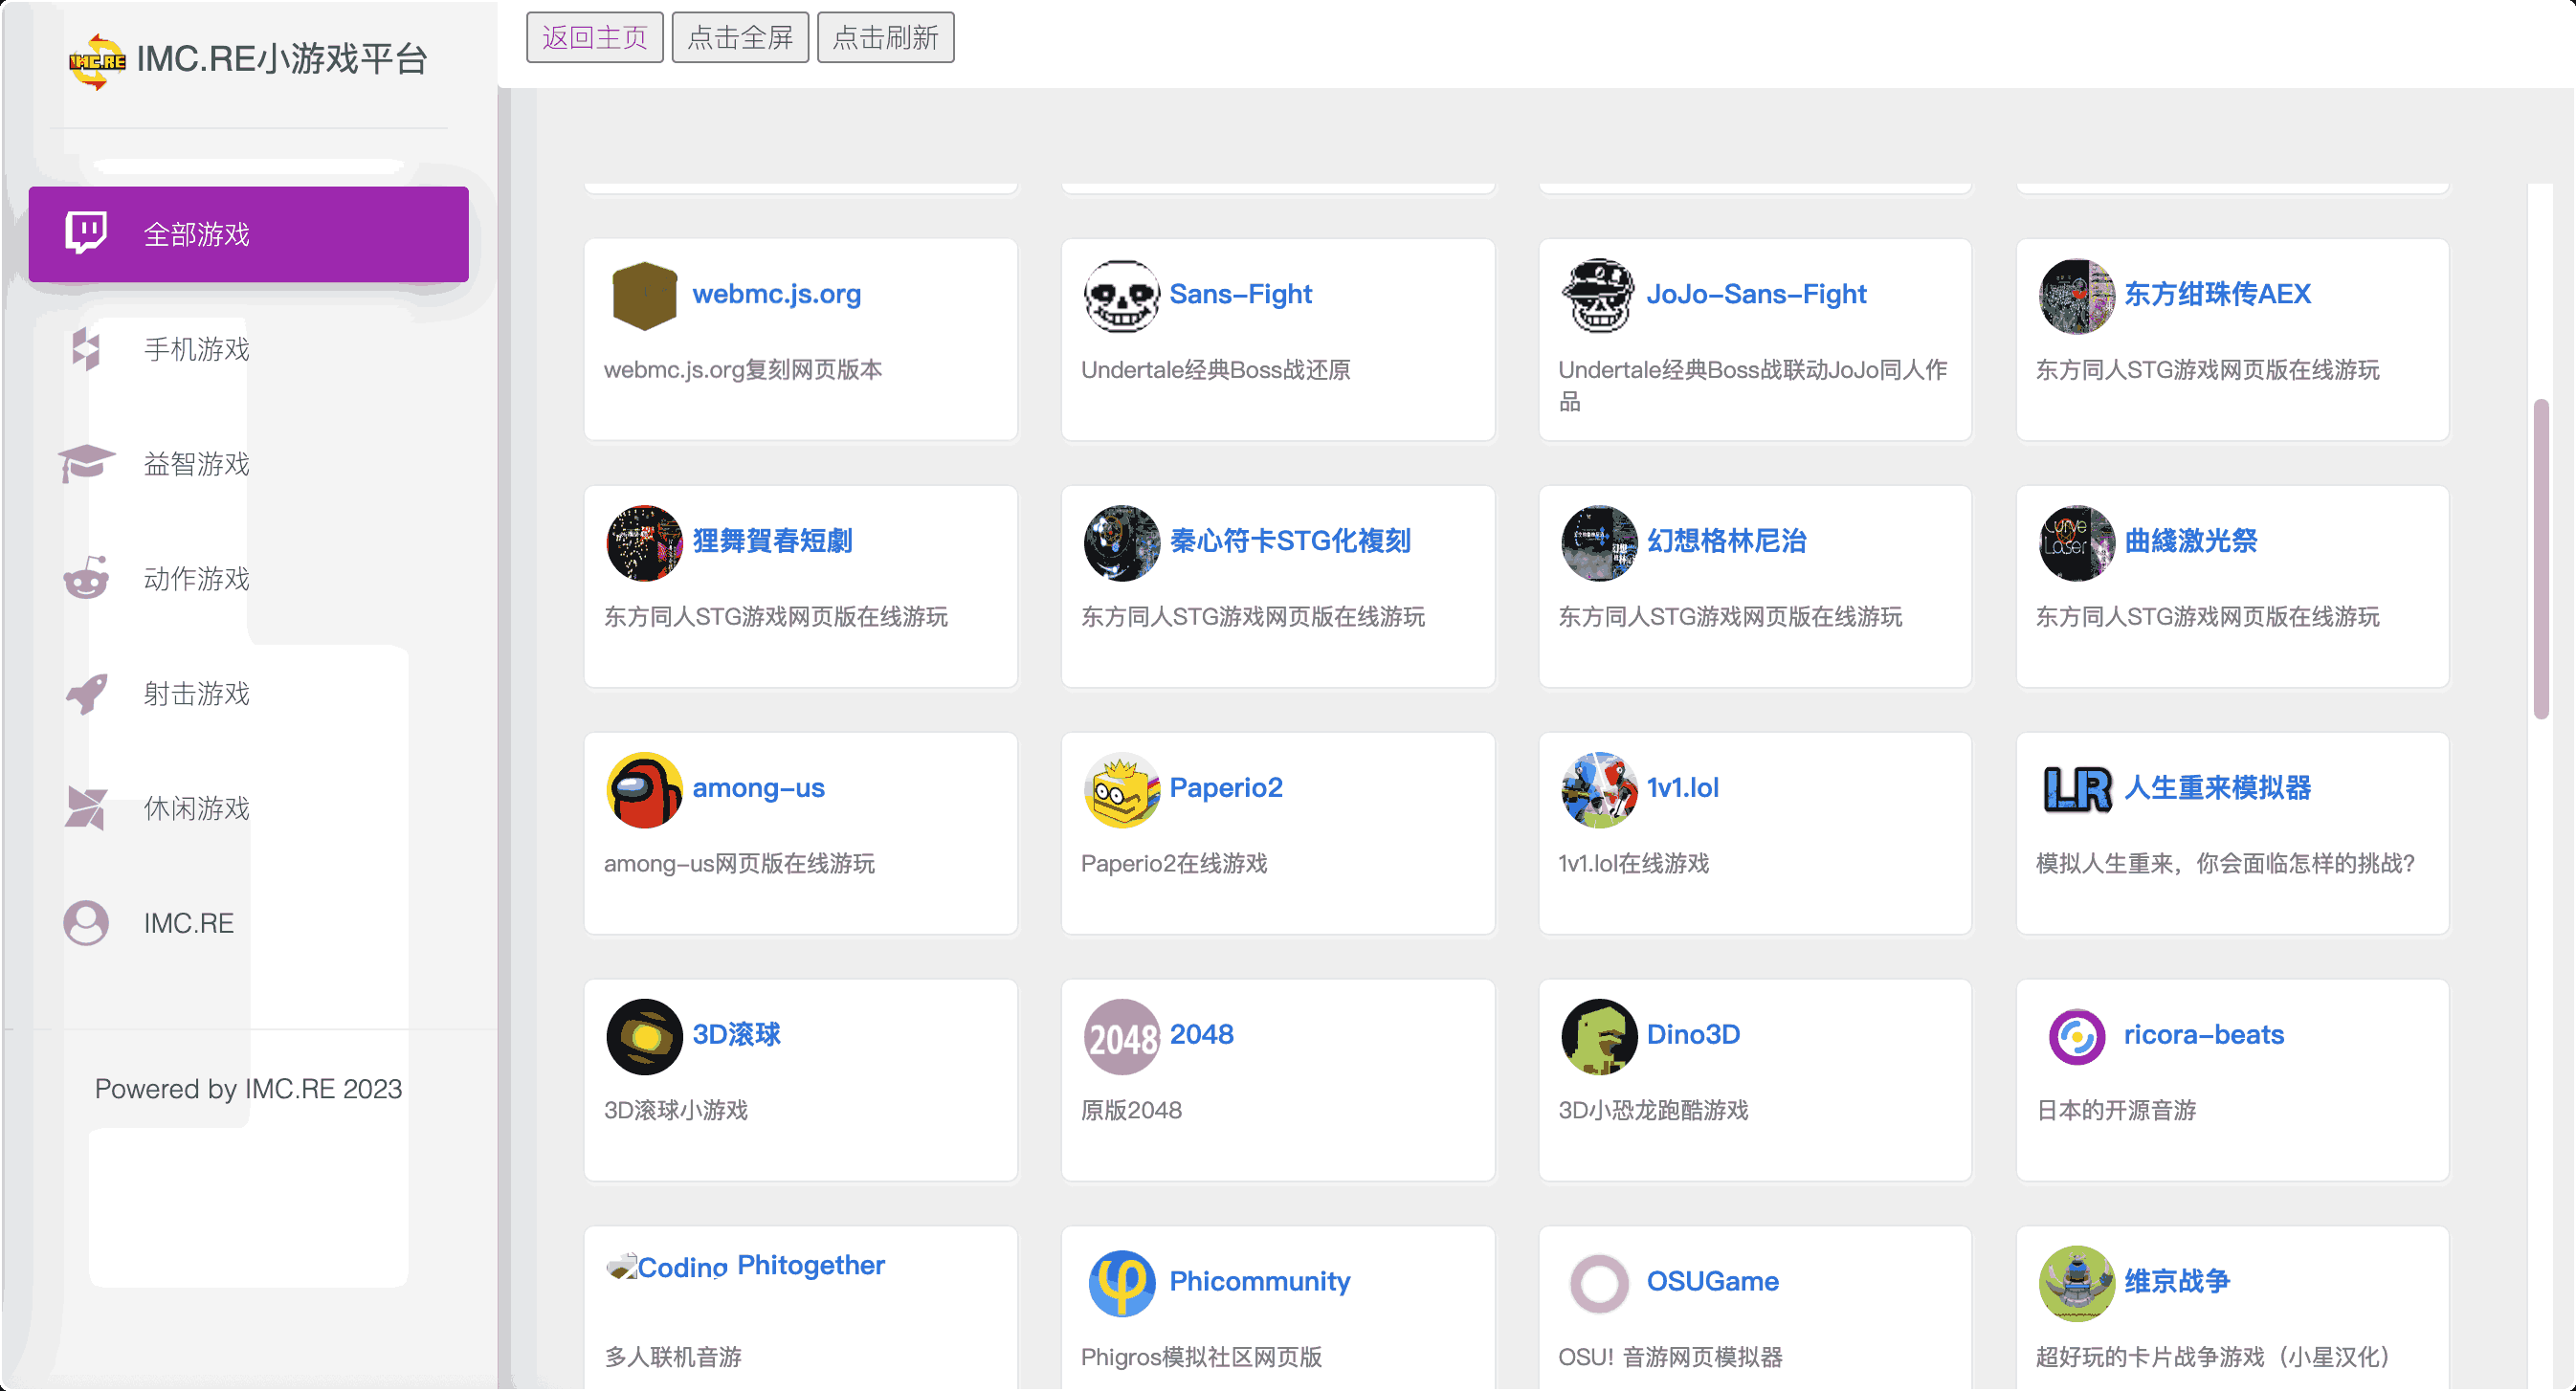
Task: Click the webmc.js.org cube icon
Action: (645, 296)
